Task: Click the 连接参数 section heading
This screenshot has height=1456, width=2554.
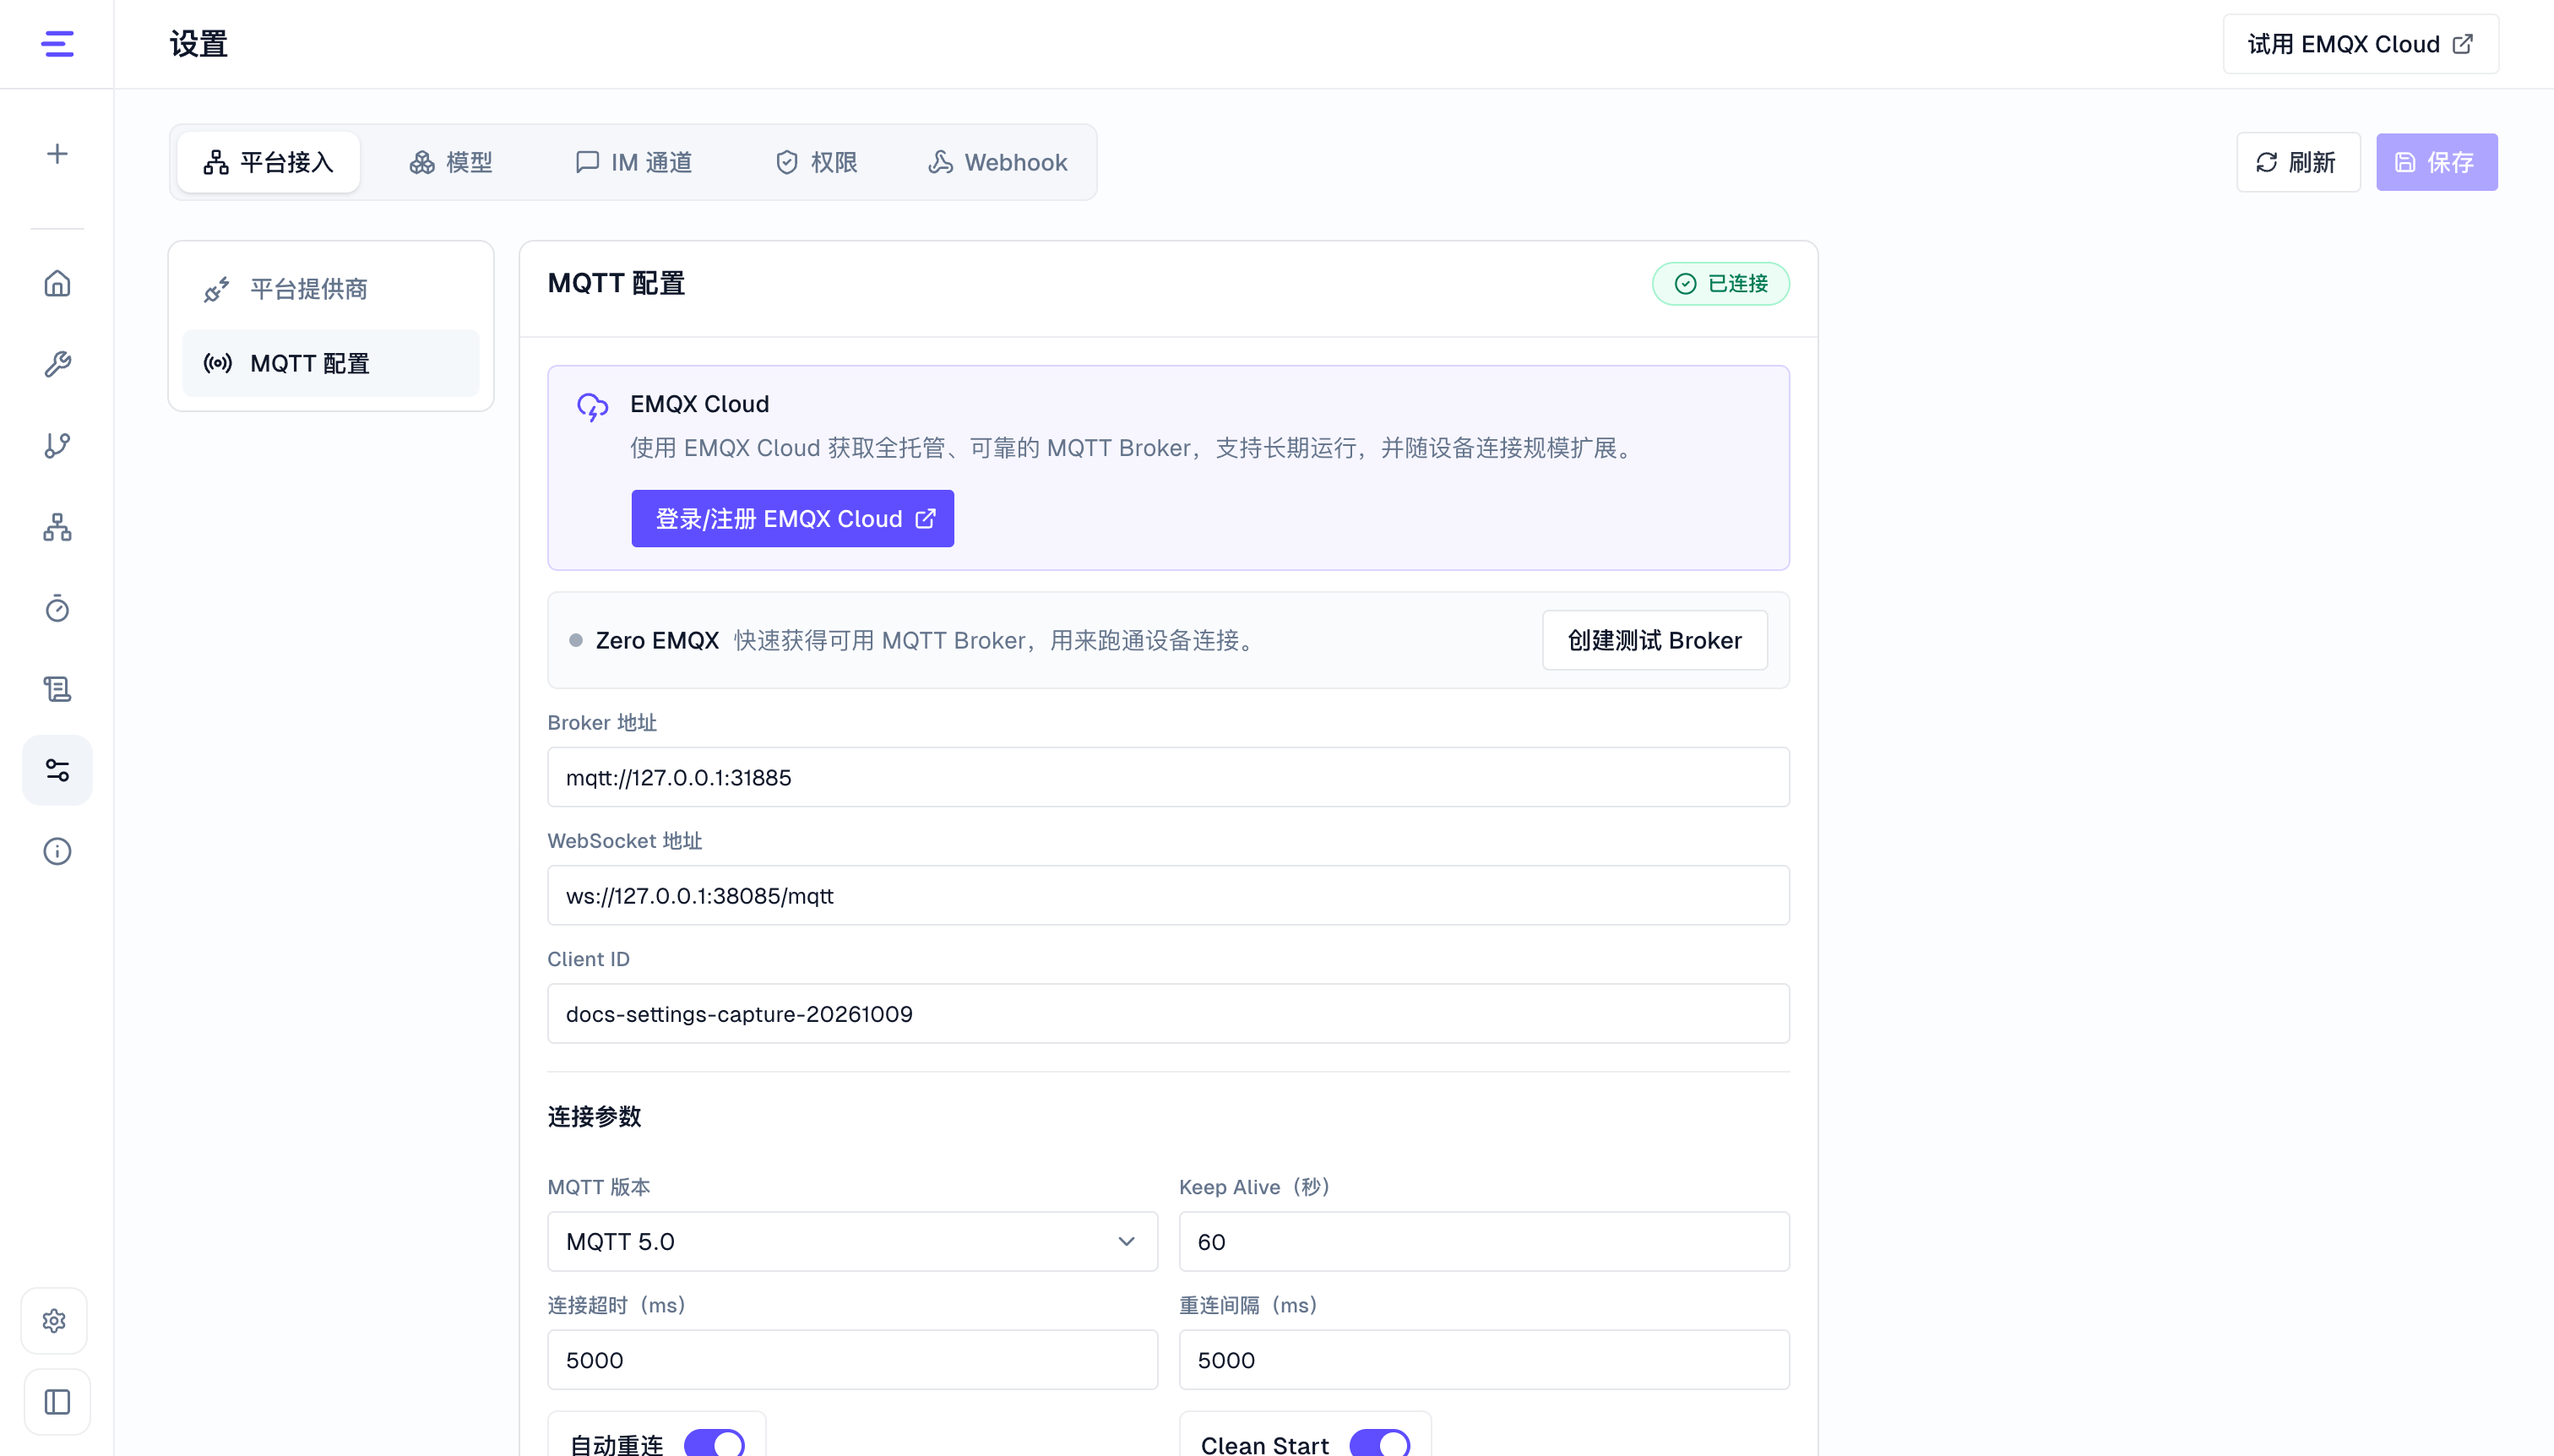Action: 594,1116
